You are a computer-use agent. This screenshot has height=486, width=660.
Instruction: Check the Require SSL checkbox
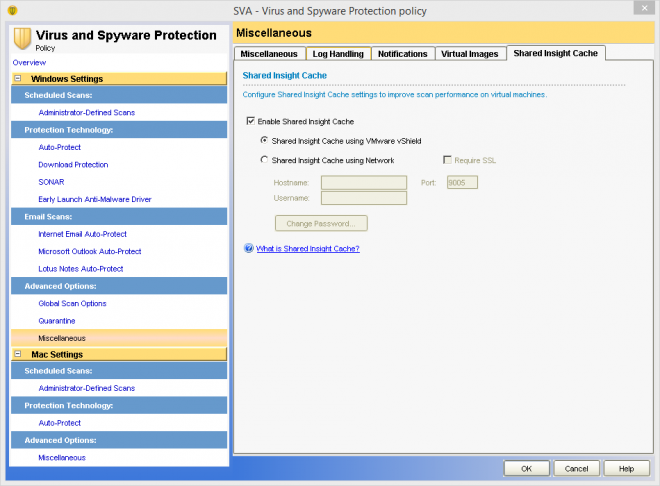pos(447,160)
